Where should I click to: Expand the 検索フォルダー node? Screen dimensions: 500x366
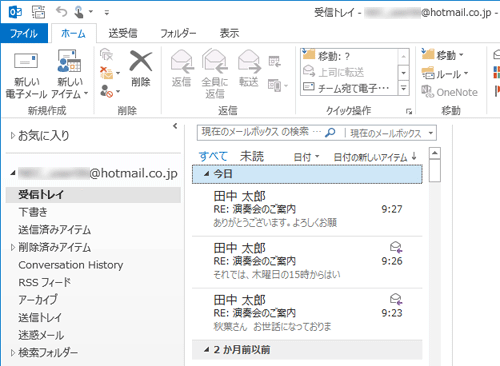coord(13,353)
